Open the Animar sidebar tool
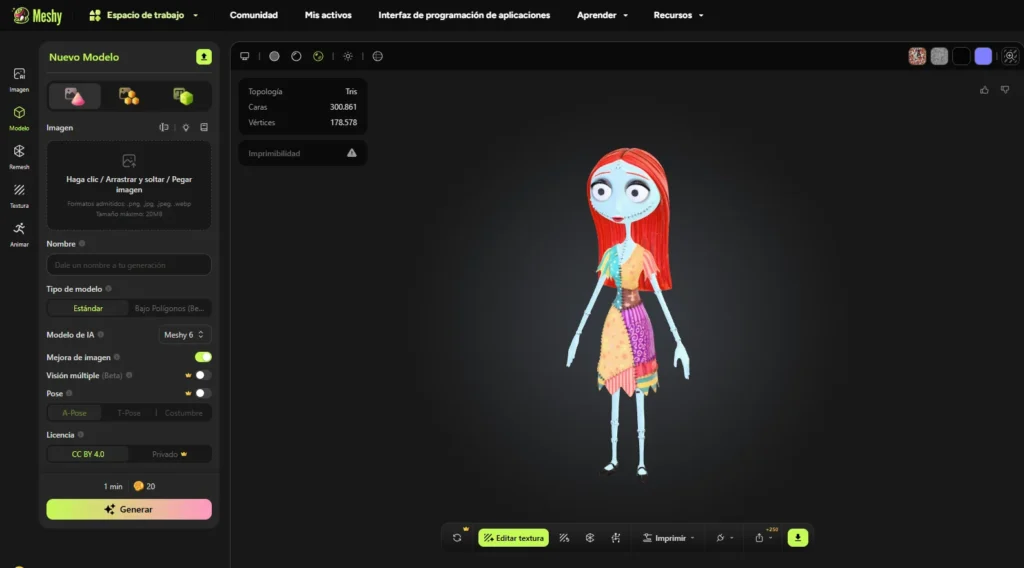 pos(19,232)
